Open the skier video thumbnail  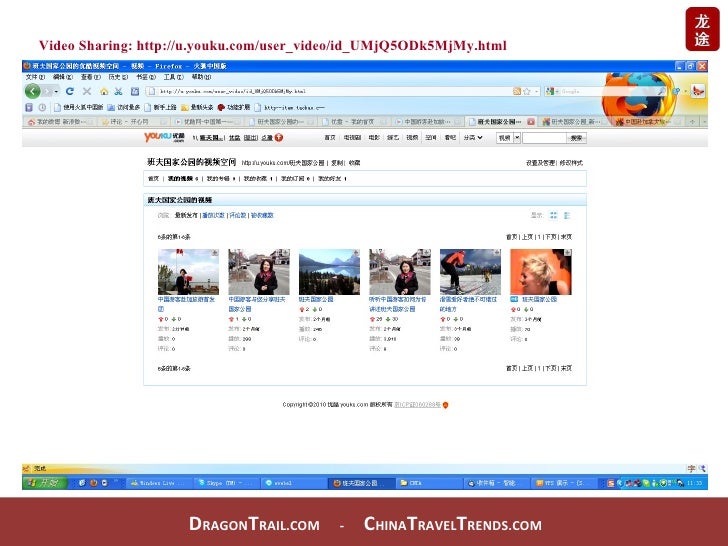tap(470, 272)
